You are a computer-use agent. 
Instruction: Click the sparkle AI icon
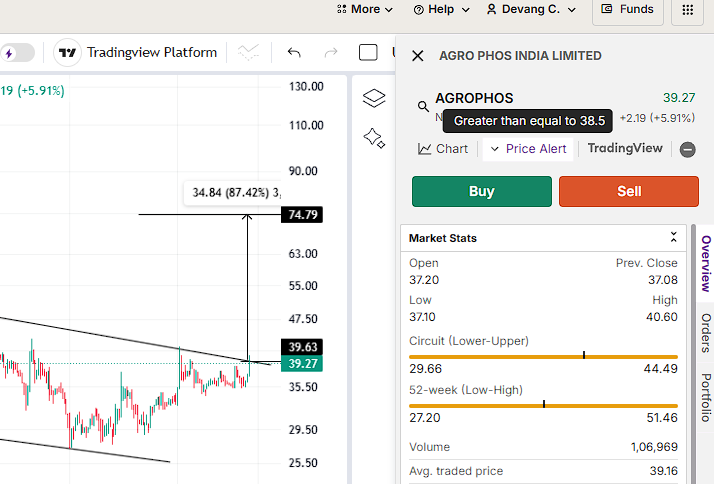tap(374, 138)
